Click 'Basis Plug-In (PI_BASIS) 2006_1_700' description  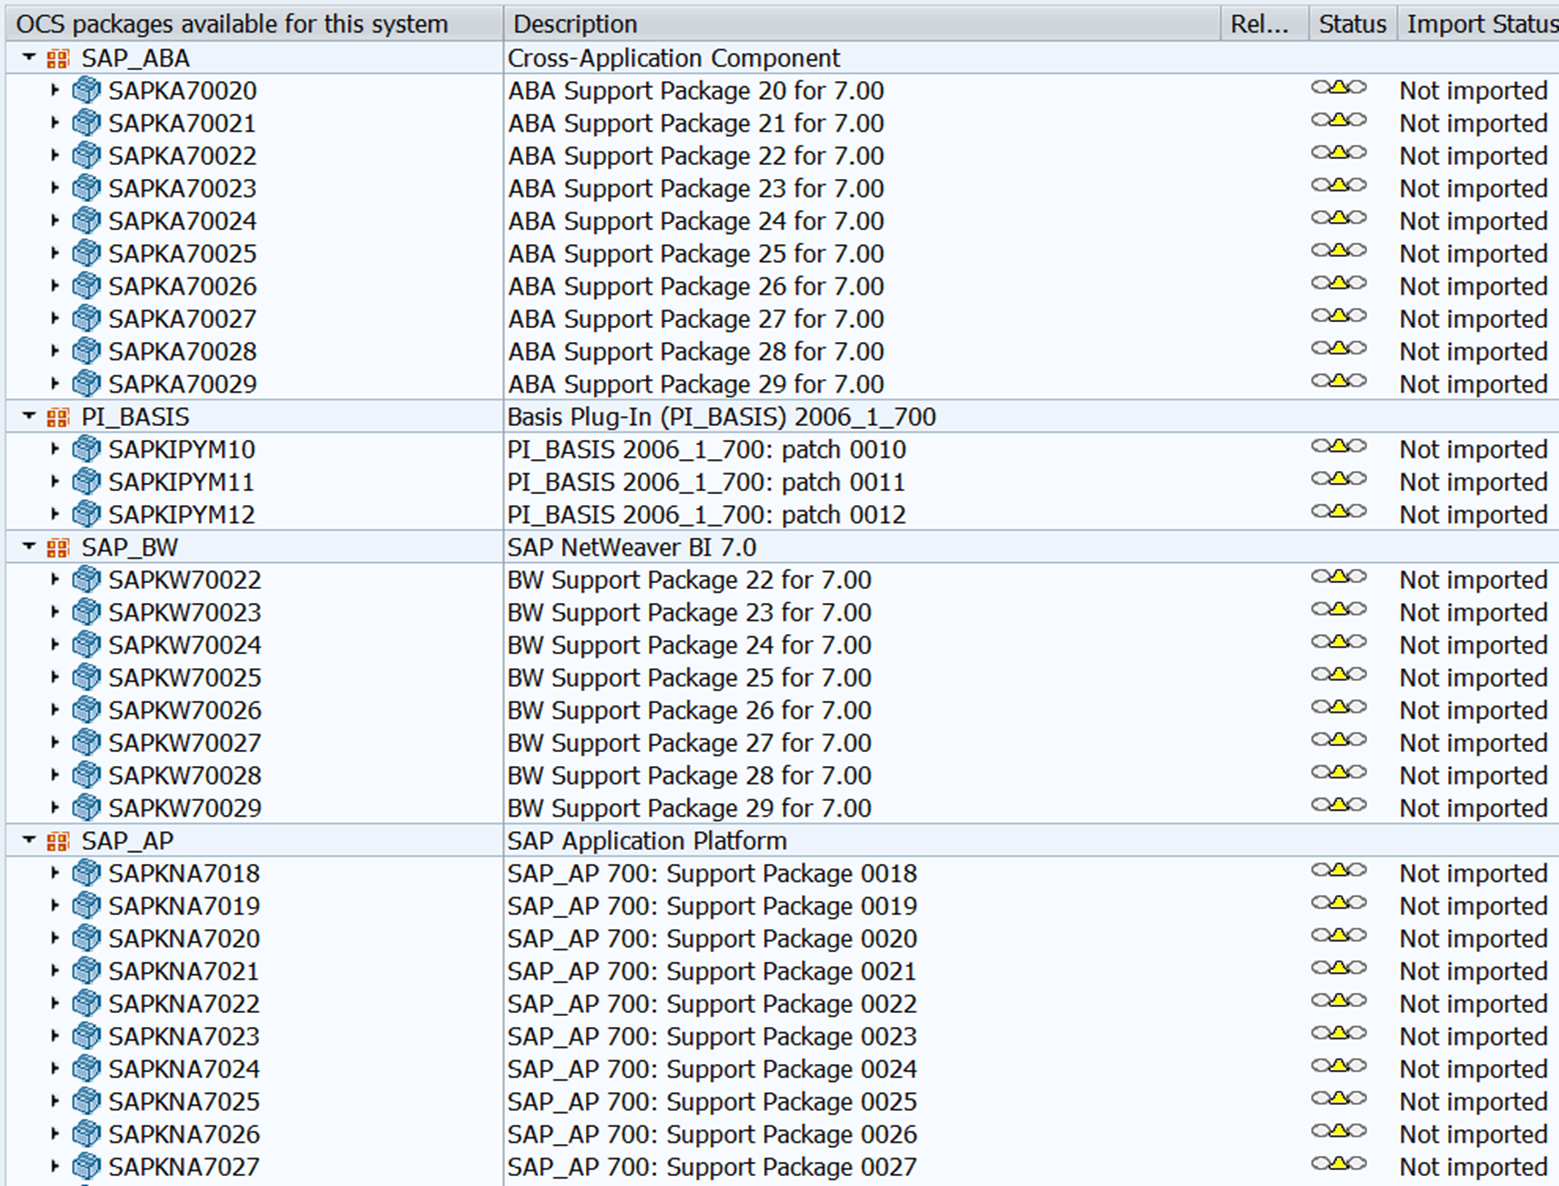[722, 417]
